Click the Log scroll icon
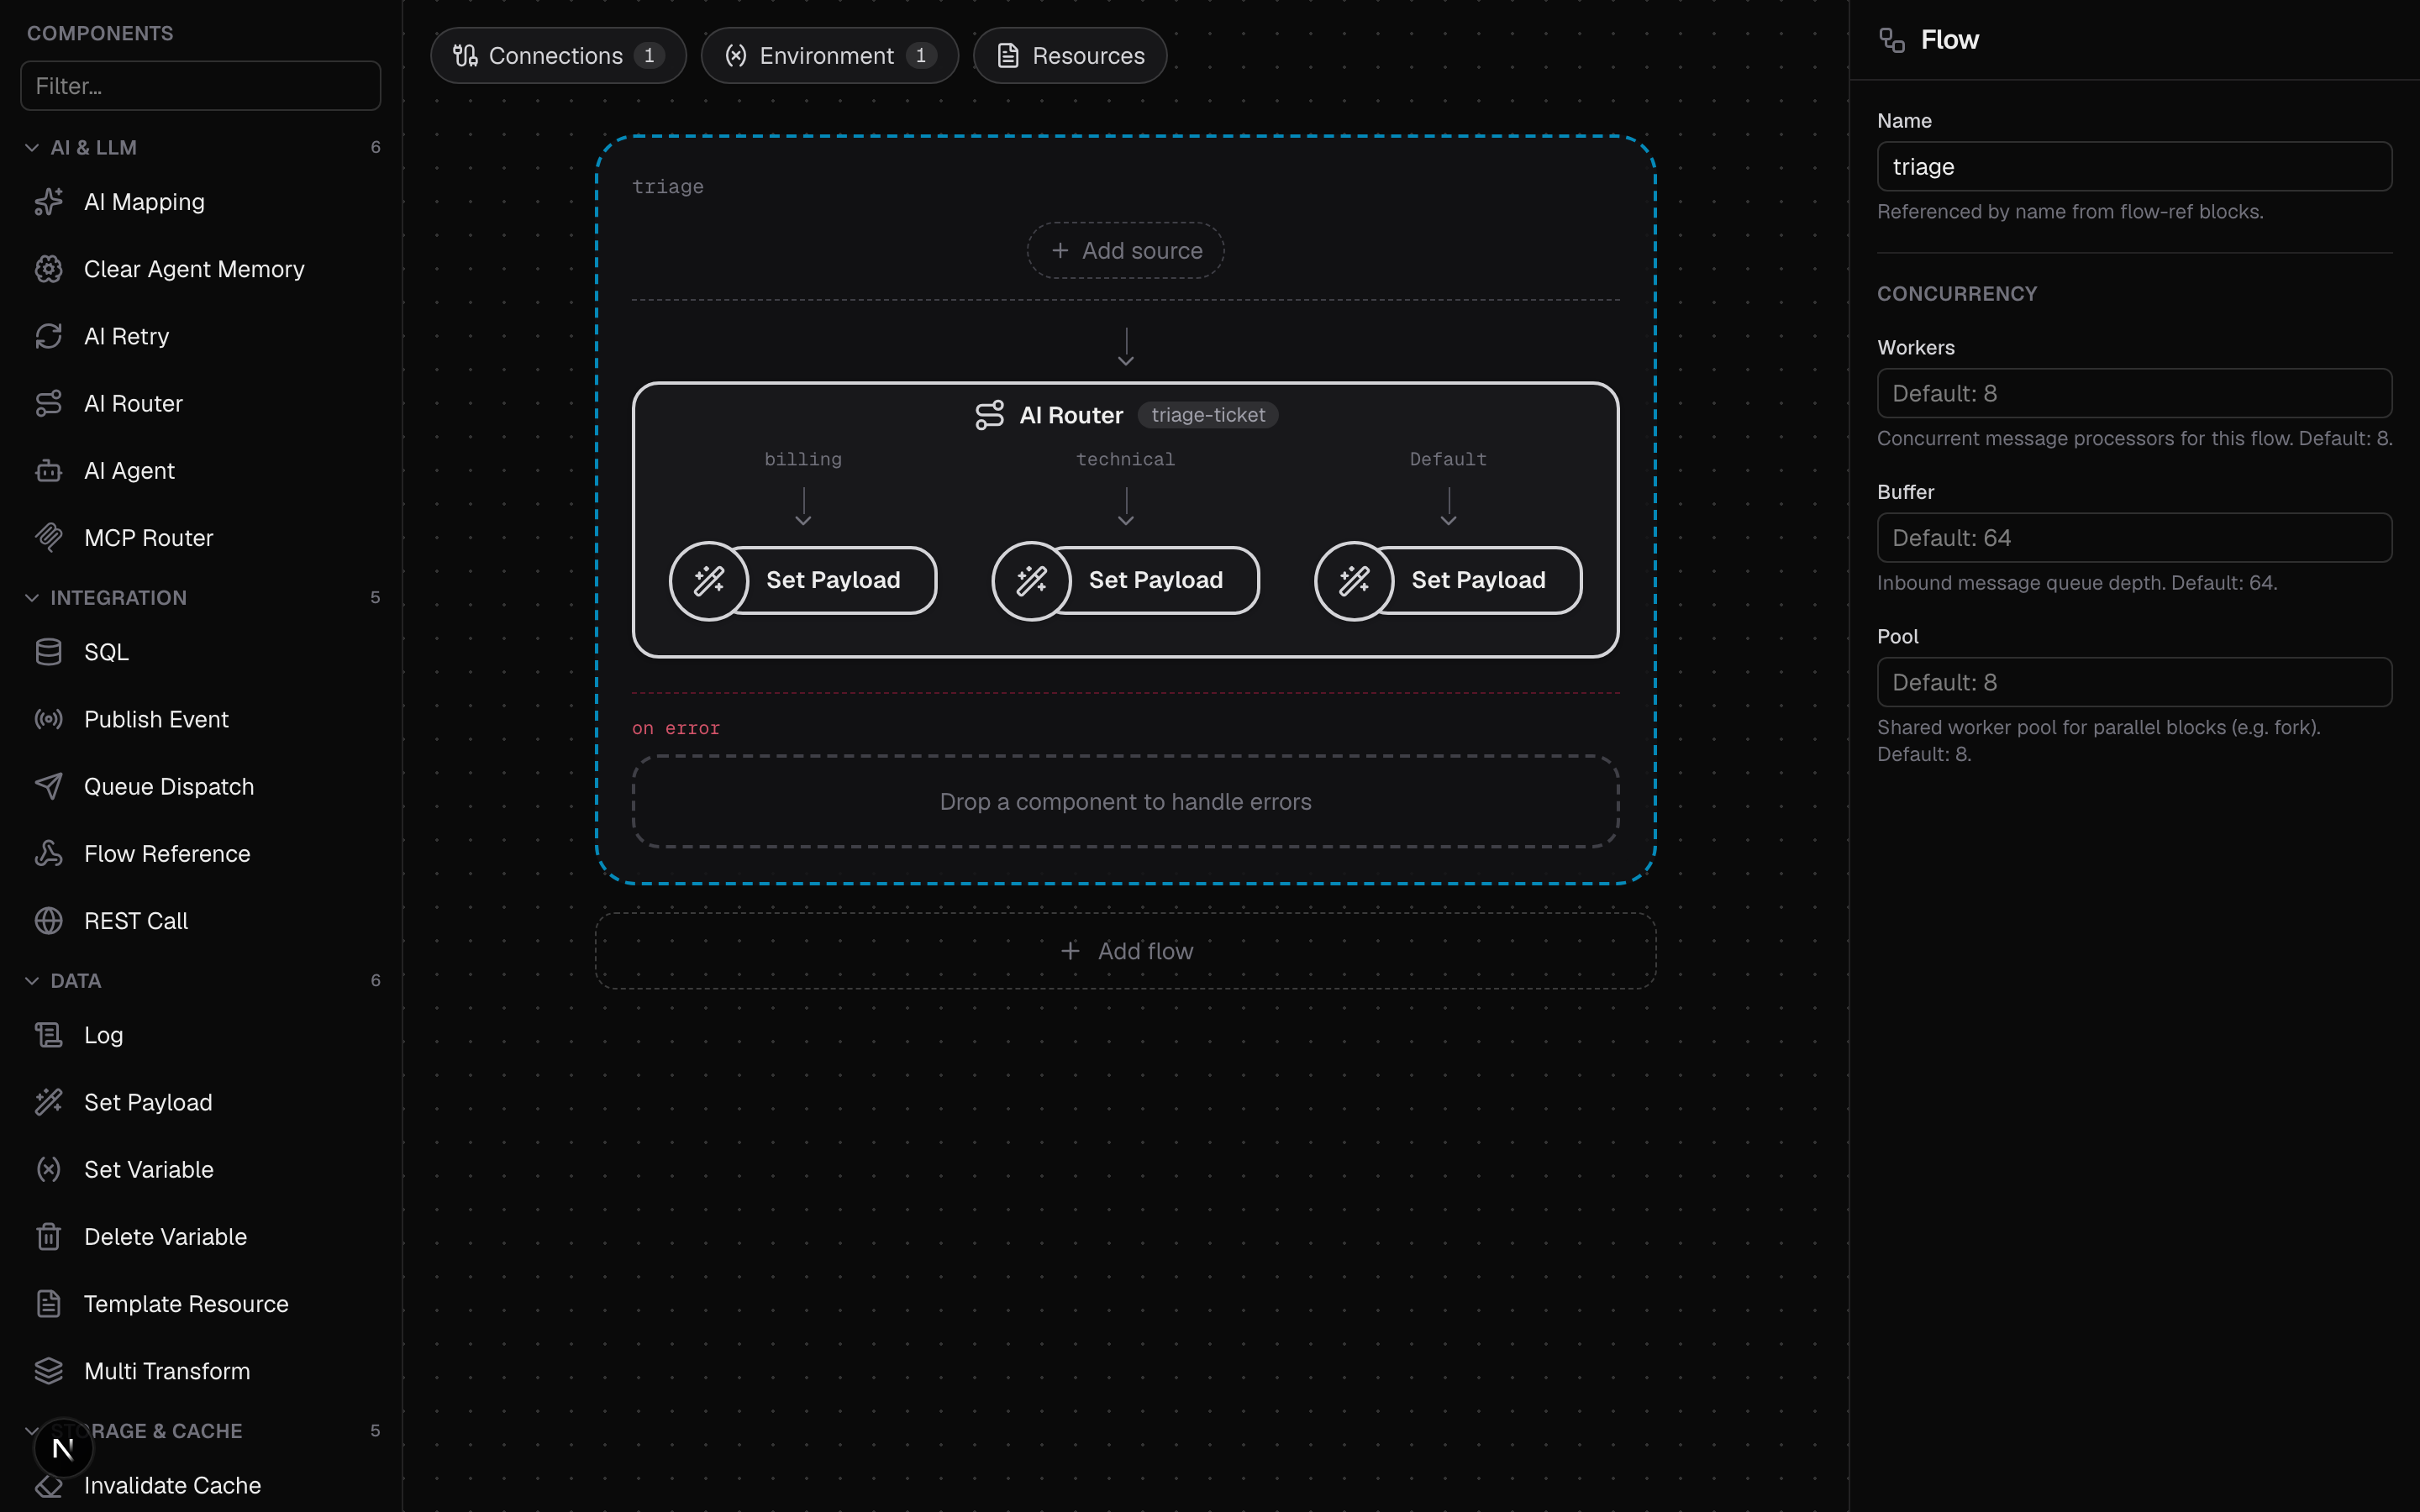This screenshot has width=2420, height=1512. [x=49, y=1035]
